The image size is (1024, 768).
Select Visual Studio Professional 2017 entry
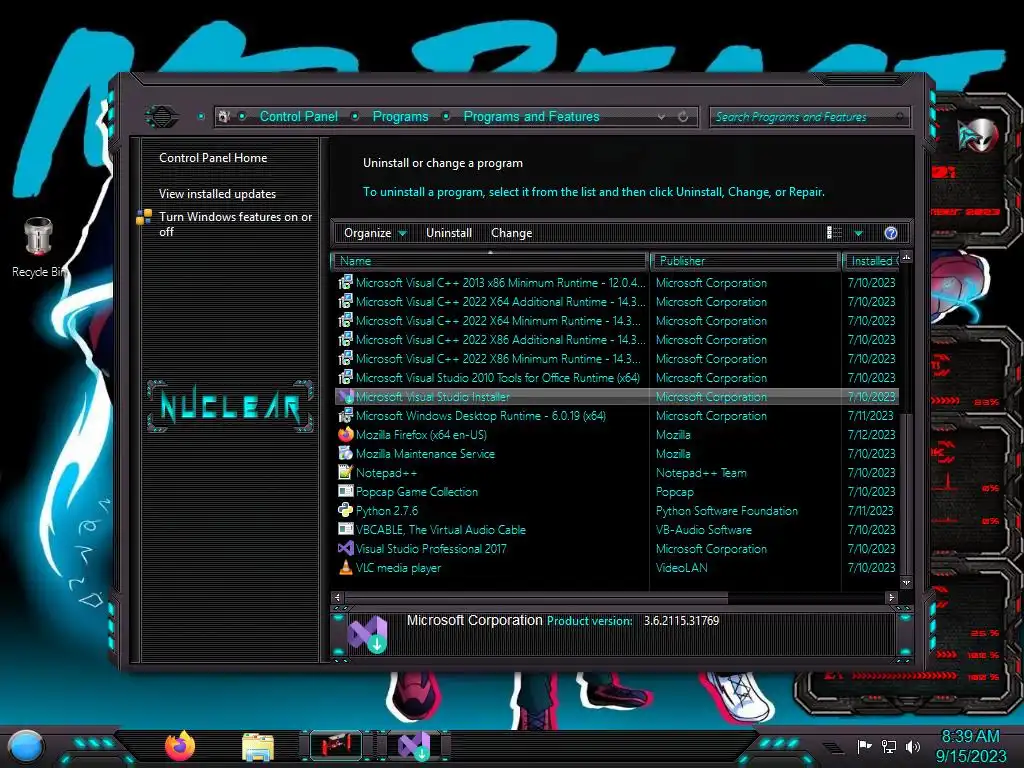618,549
